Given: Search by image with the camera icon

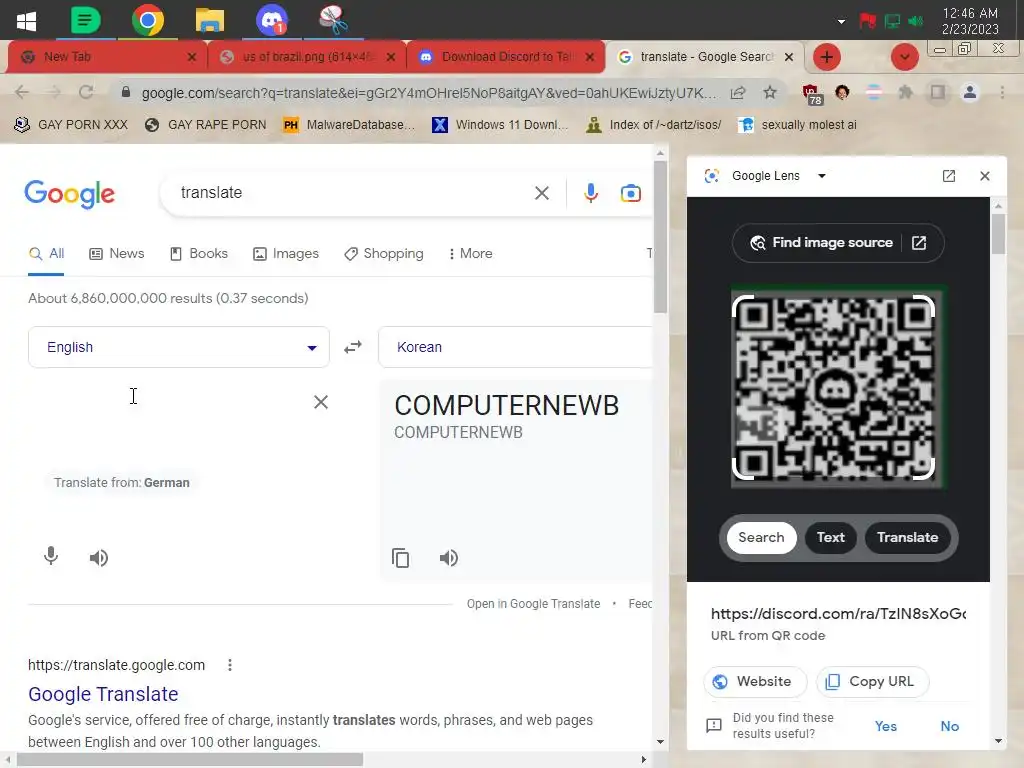Looking at the screenshot, I should click(630, 193).
